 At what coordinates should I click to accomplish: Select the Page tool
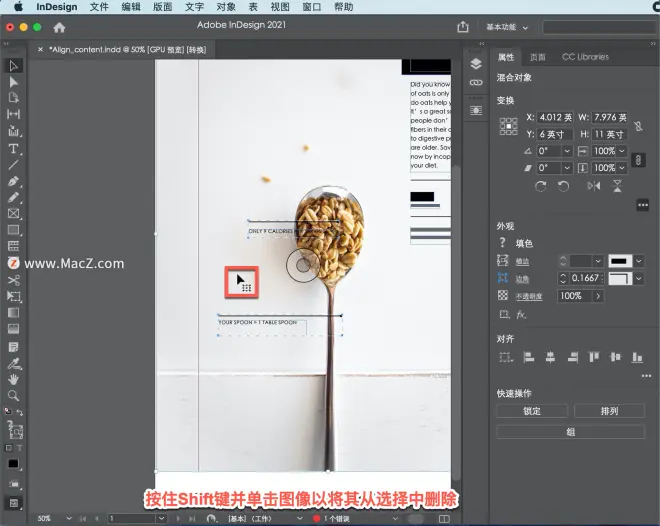[x=13, y=98]
